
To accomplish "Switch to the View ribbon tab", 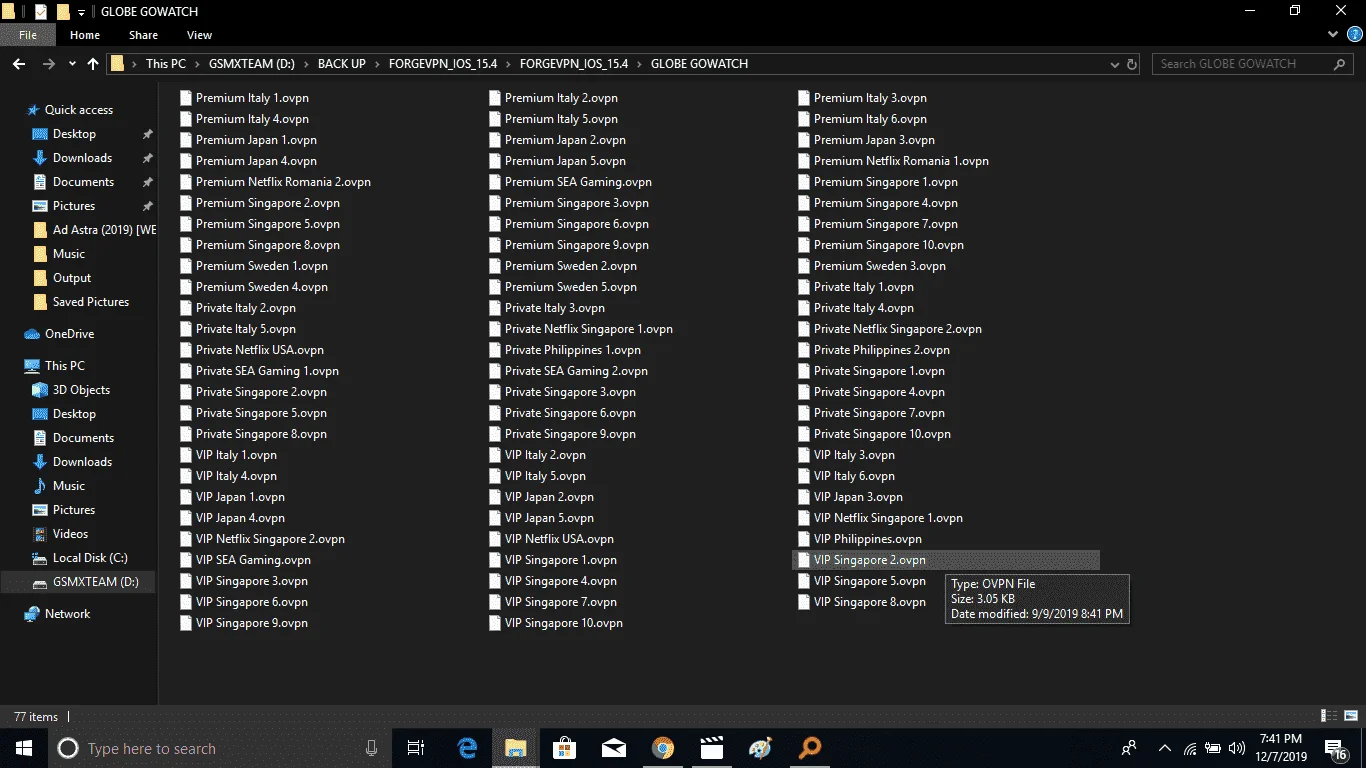I will (x=199, y=35).
